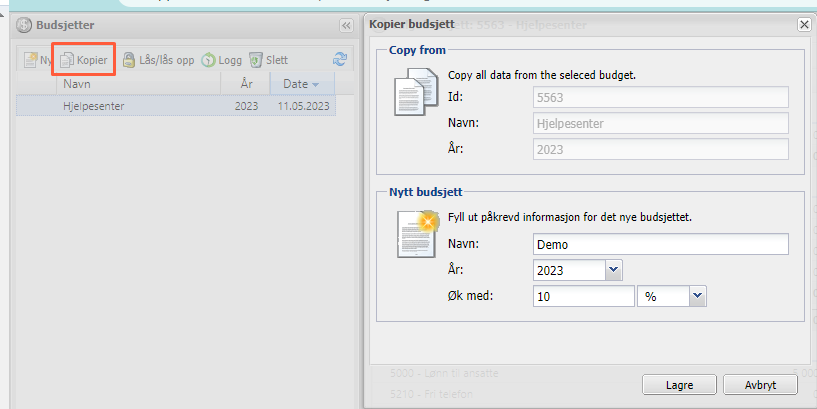817x409 pixels.
Task: Click the Lås/lås opp padlock icon
Action: [129, 60]
